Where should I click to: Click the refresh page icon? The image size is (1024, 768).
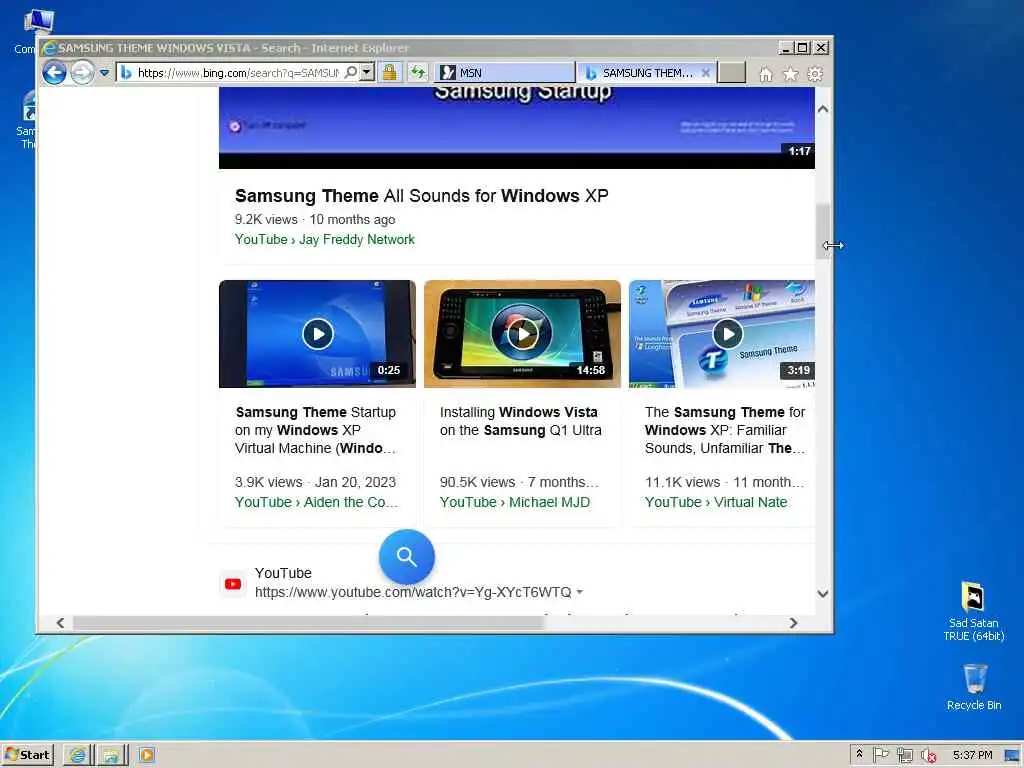coord(418,72)
